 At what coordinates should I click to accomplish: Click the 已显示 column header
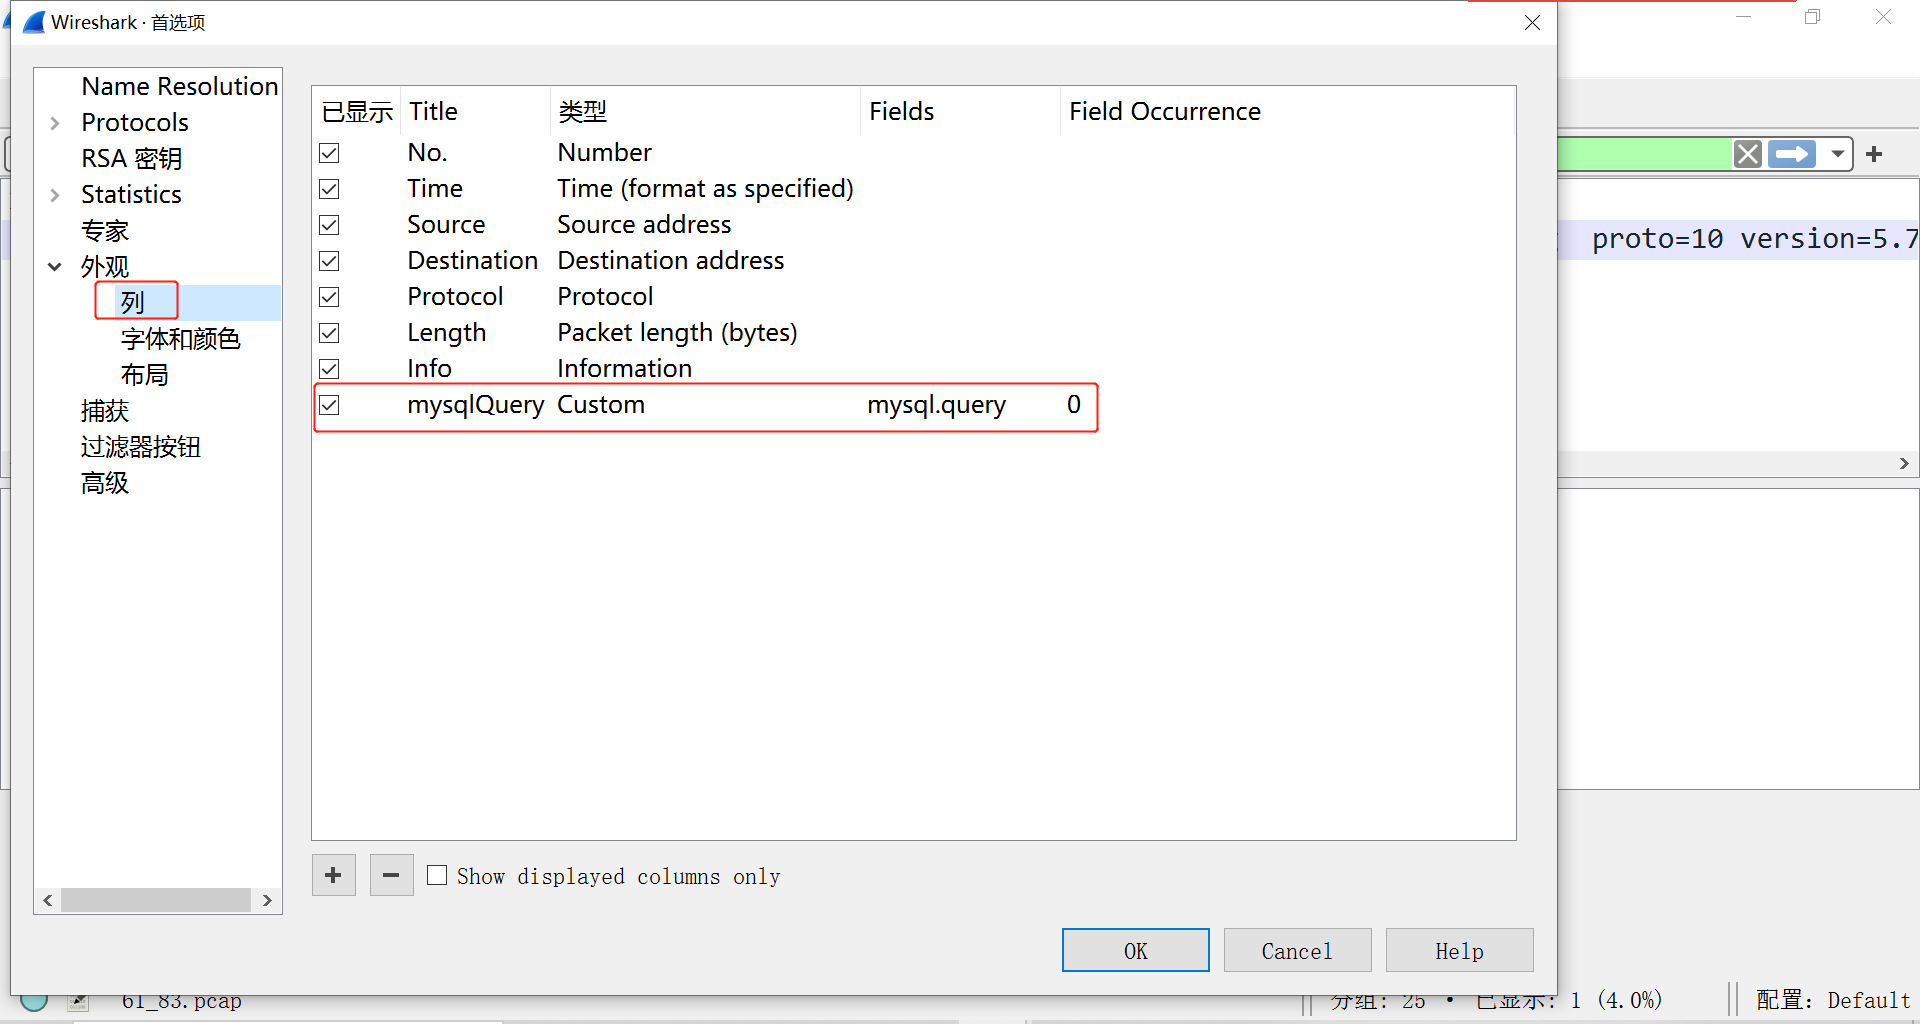[357, 111]
